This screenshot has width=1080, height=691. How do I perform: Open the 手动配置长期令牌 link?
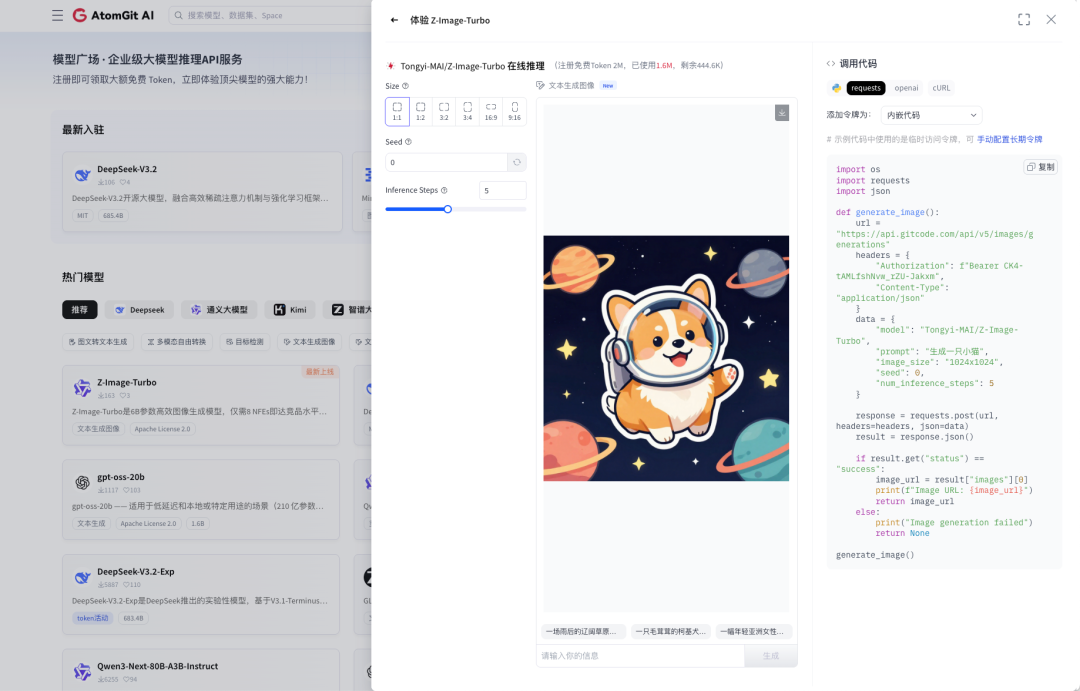click(x=1009, y=139)
